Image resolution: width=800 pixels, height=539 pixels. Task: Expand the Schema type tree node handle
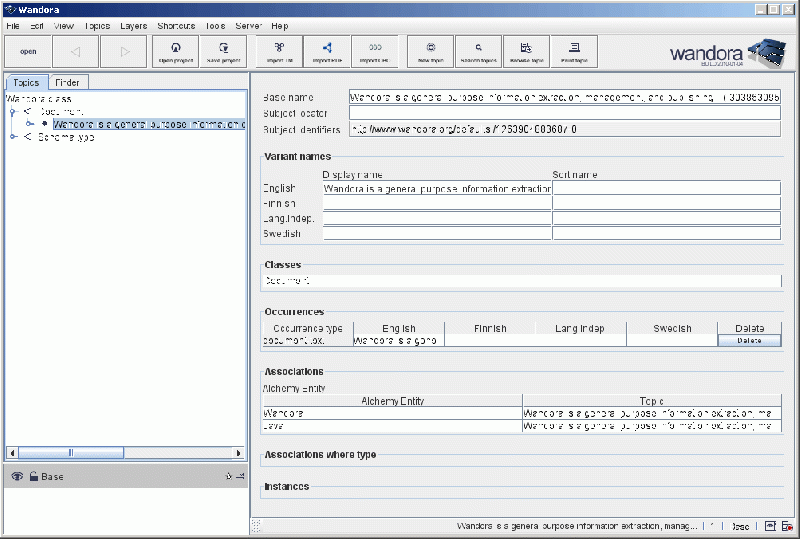pos(14,137)
